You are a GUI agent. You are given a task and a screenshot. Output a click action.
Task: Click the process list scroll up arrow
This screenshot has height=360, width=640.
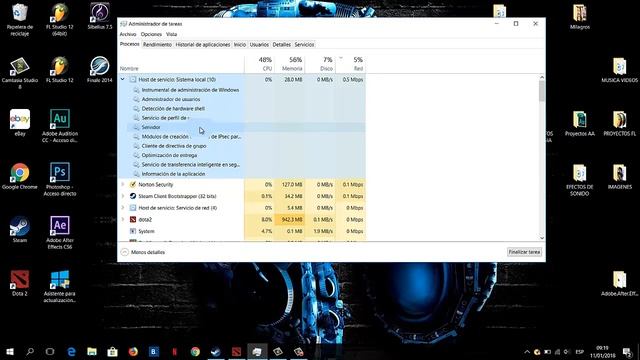(x=542, y=77)
